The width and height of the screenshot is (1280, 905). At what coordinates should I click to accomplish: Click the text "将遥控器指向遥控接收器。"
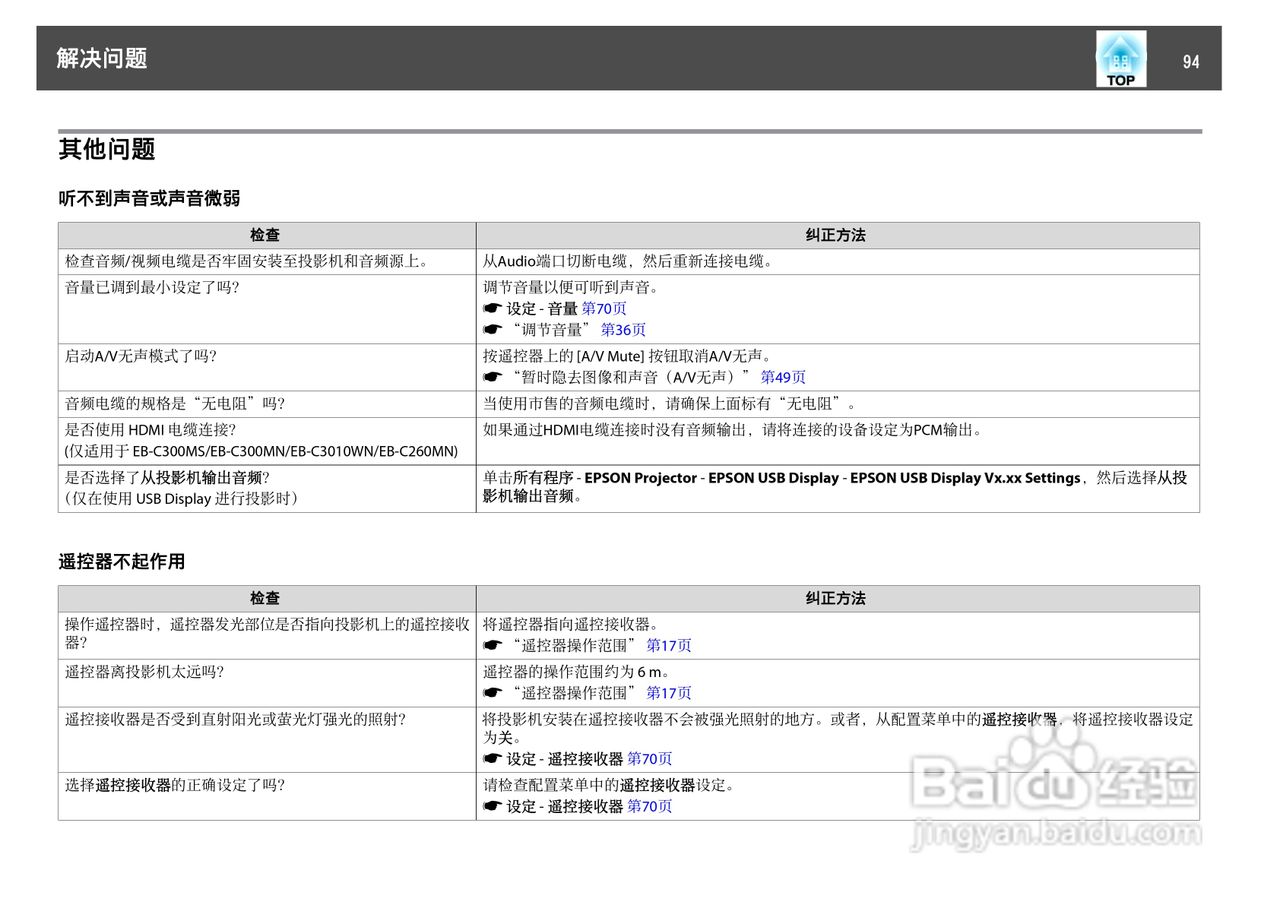pos(571,625)
